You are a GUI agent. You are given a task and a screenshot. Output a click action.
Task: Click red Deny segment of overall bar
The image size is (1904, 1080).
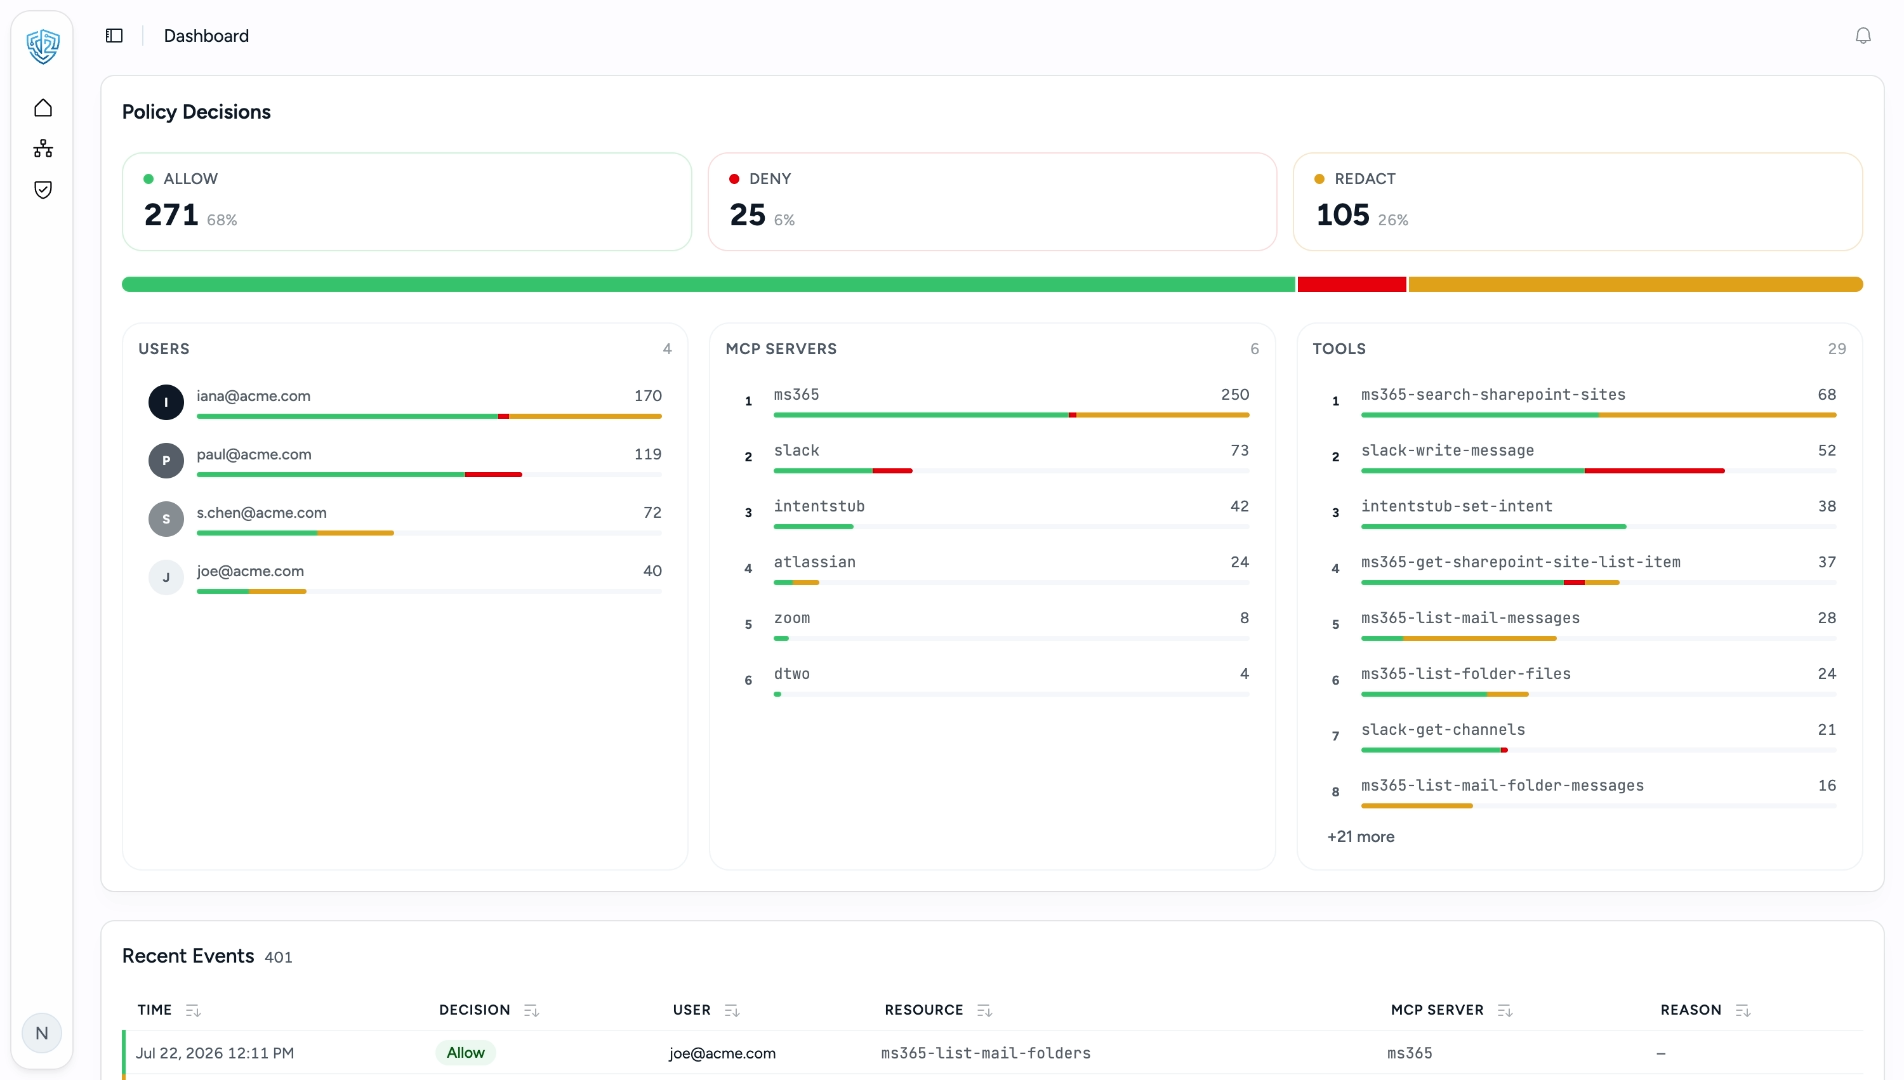click(1352, 285)
